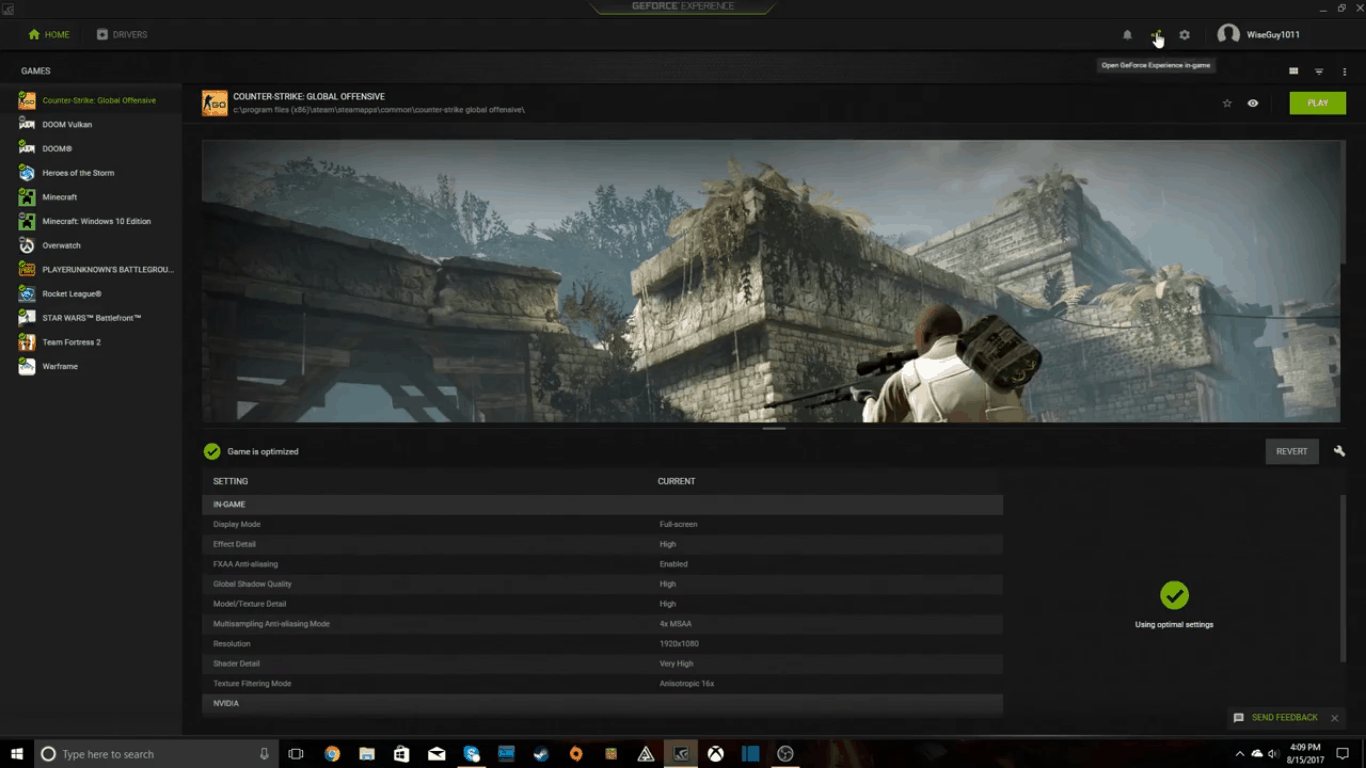Open the GeForce Experience in-game share overlay
1366x768 pixels.
point(1156,35)
